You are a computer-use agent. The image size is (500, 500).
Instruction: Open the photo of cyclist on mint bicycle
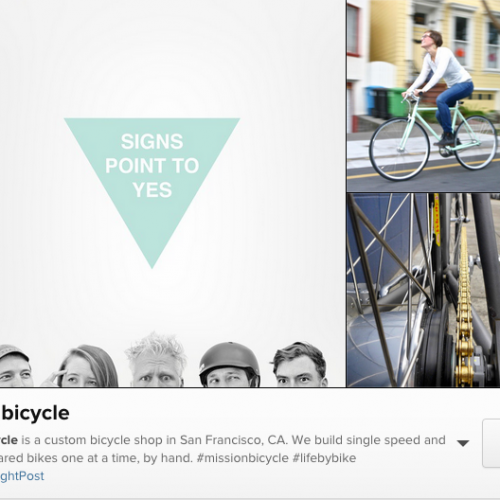[423, 96]
